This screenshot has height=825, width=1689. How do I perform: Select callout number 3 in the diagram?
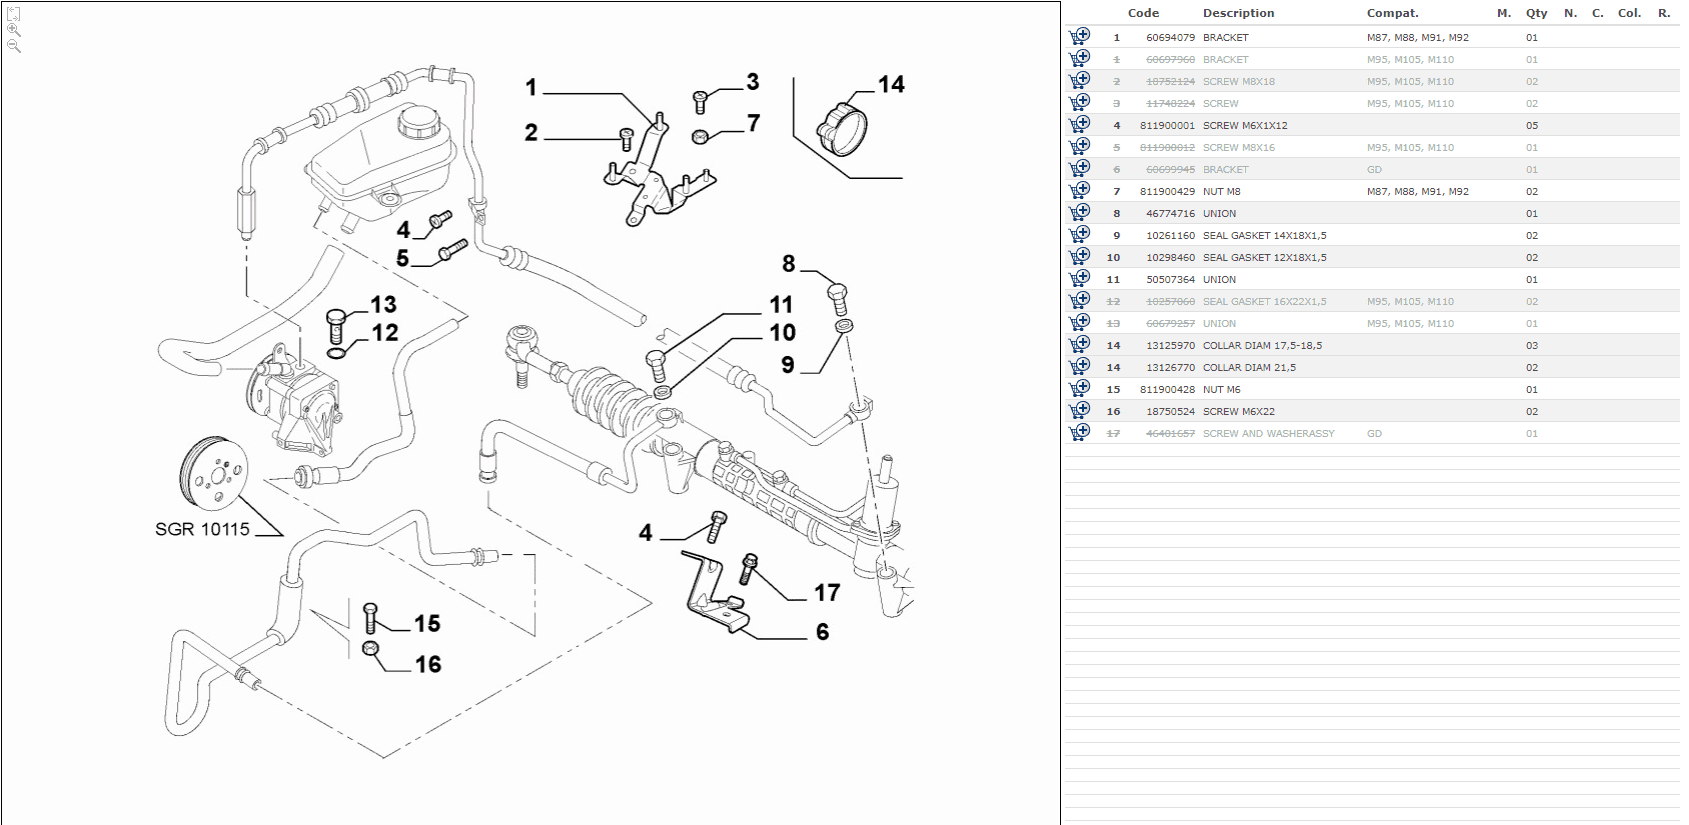[752, 81]
